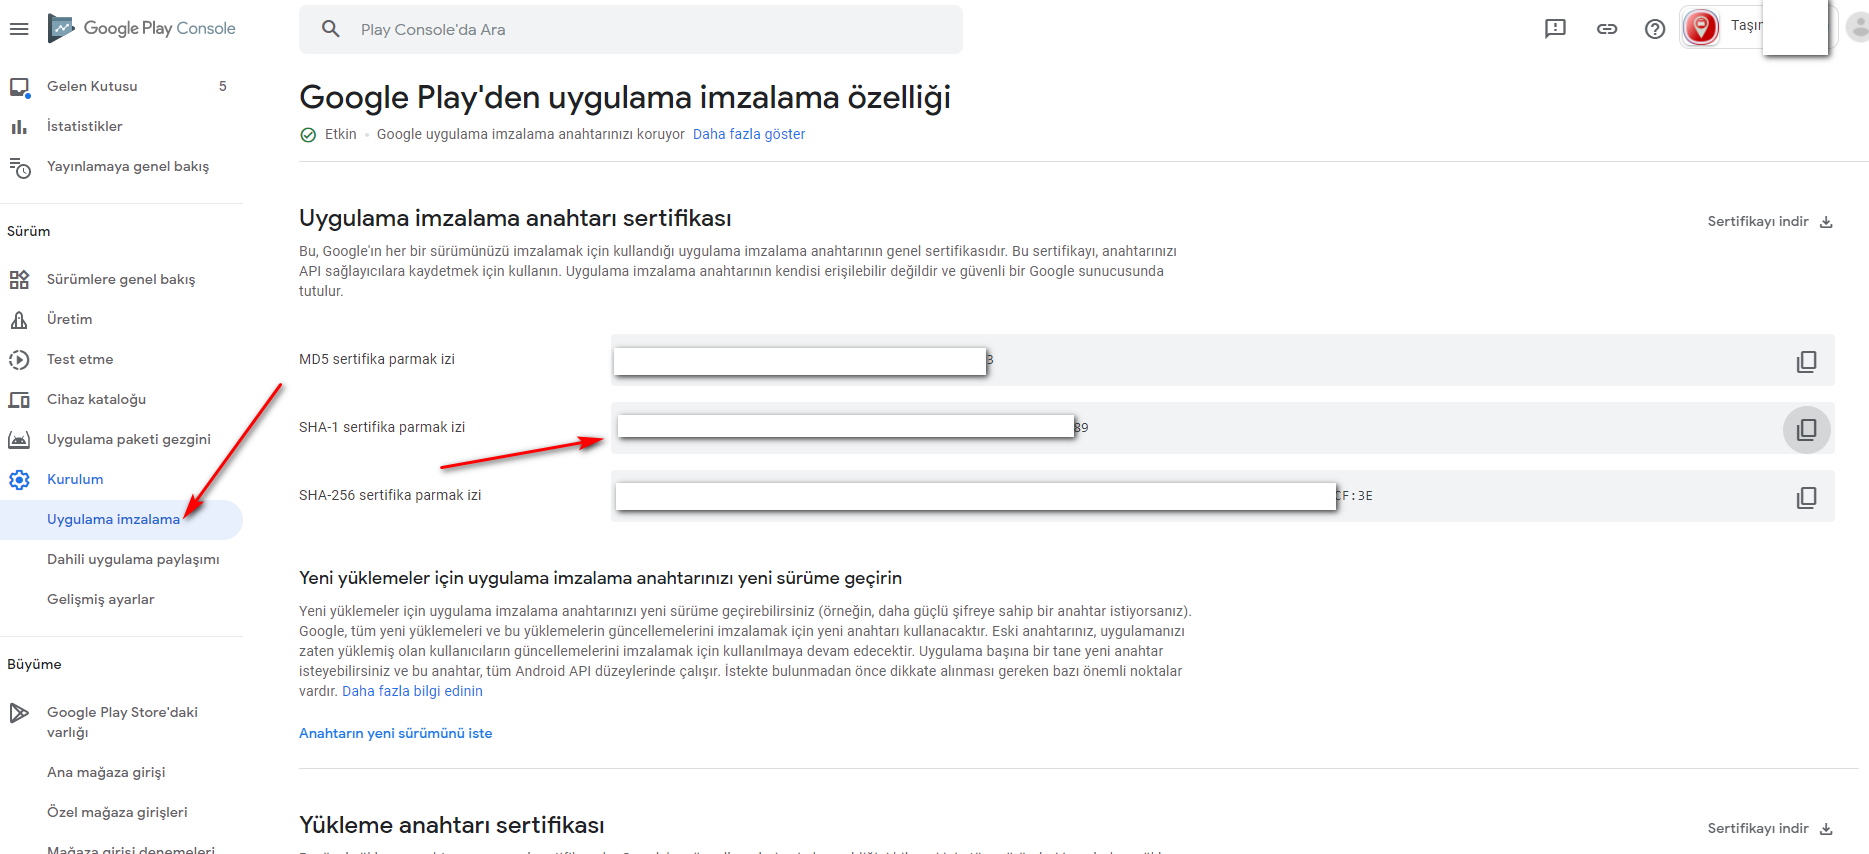
Task: Click the copy link icon in top bar
Action: click(x=1607, y=29)
